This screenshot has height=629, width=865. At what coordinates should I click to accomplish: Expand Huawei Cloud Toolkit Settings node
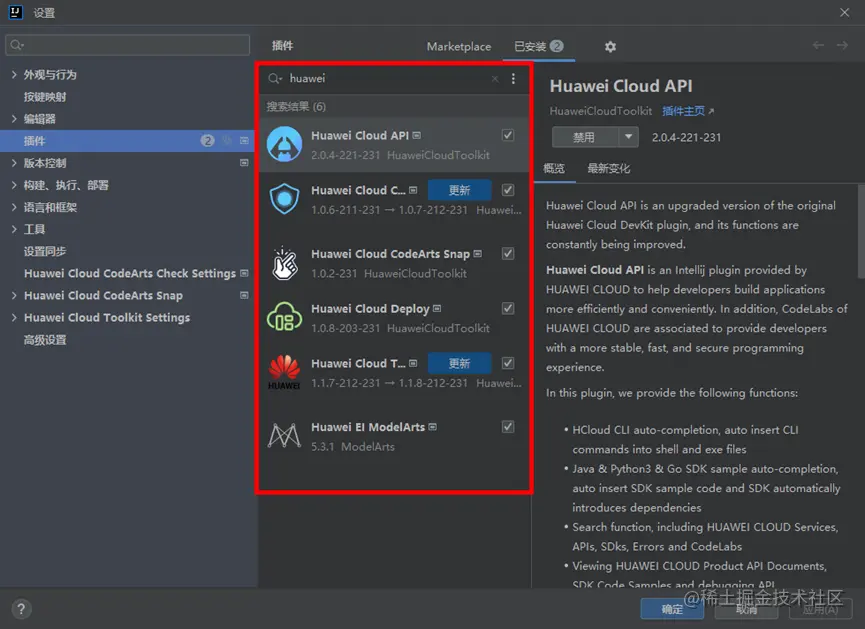tap(14, 317)
